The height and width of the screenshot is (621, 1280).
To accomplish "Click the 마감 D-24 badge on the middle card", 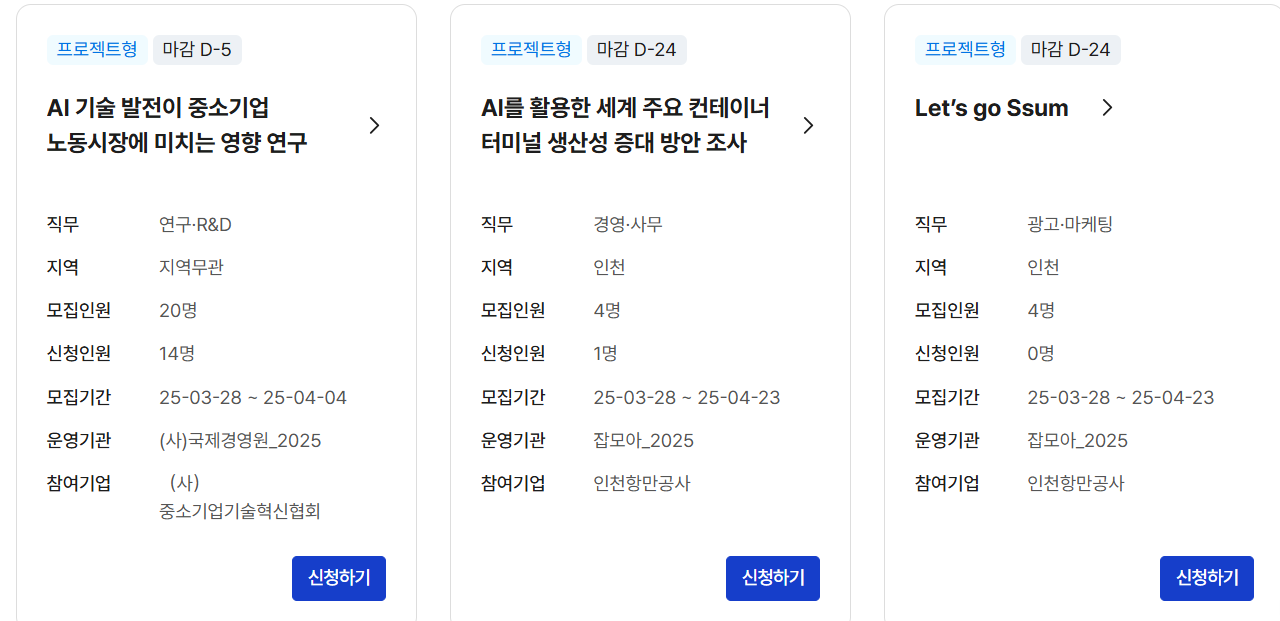I will pyautogui.click(x=637, y=49).
